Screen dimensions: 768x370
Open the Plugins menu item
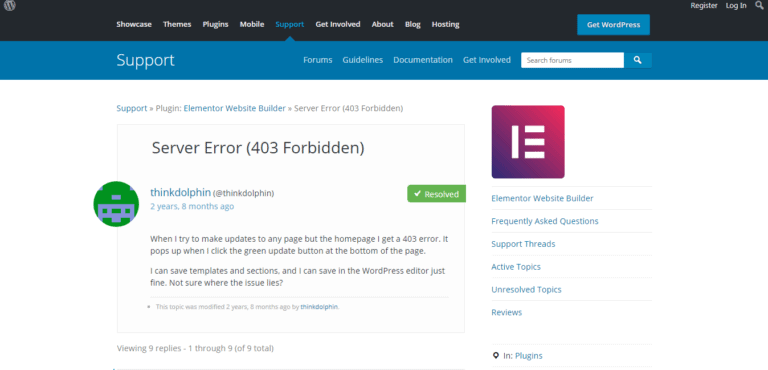click(216, 24)
